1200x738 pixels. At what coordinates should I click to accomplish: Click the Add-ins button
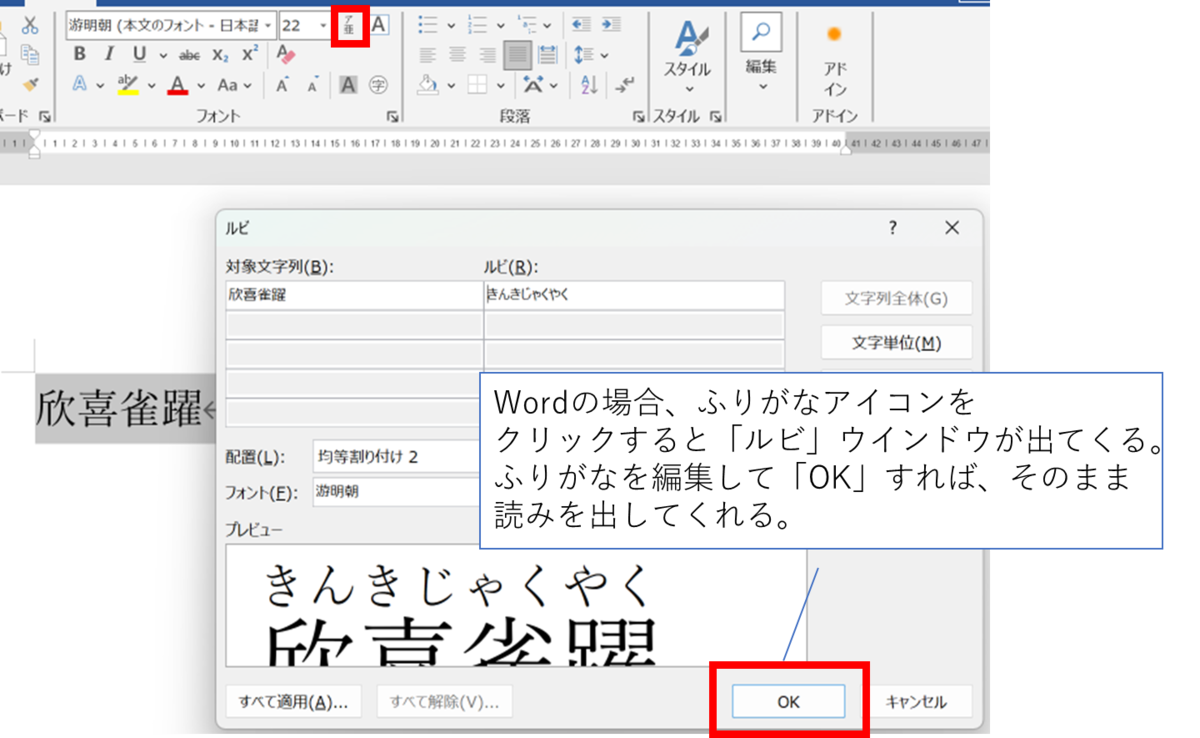[834, 60]
